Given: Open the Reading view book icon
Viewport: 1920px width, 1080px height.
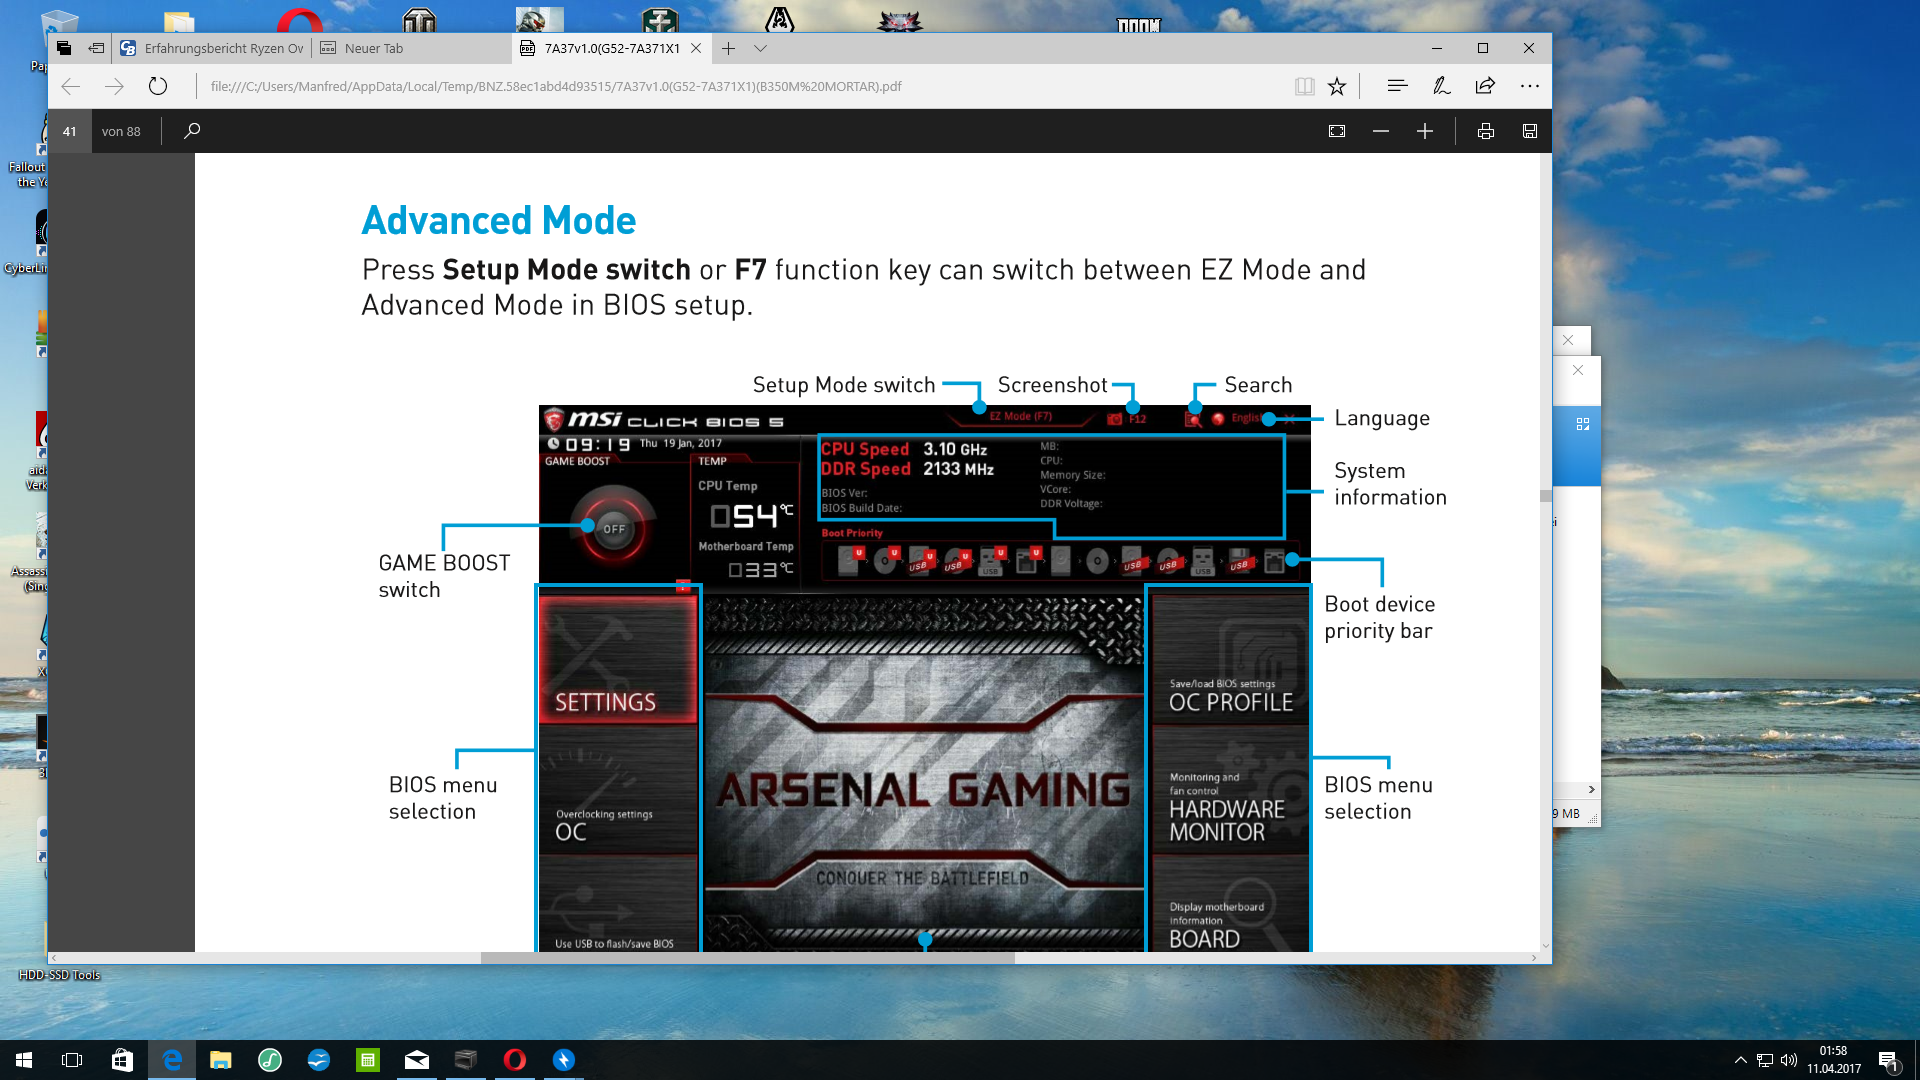Looking at the screenshot, I should click(x=1304, y=86).
